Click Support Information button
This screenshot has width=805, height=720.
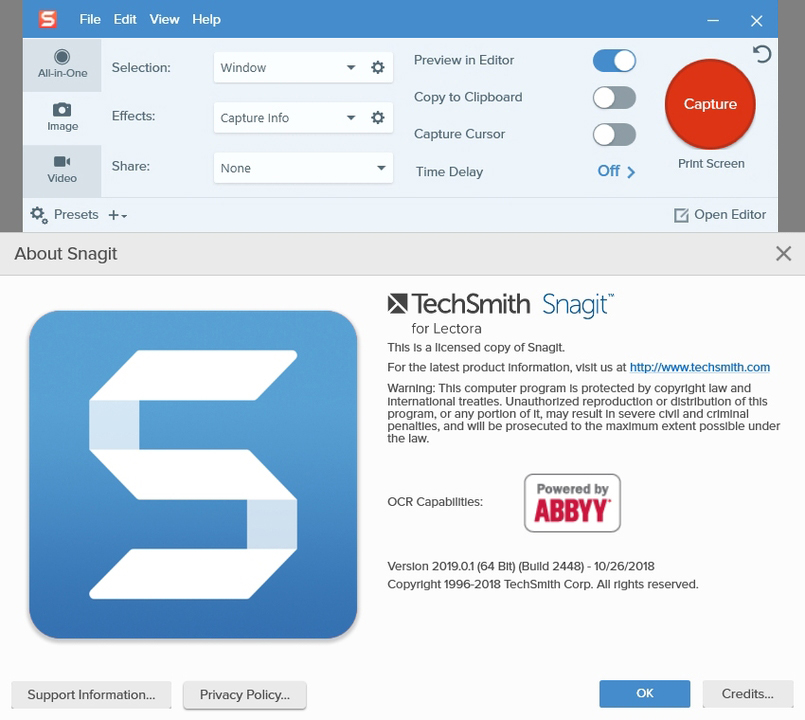pyautogui.click(x=91, y=695)
